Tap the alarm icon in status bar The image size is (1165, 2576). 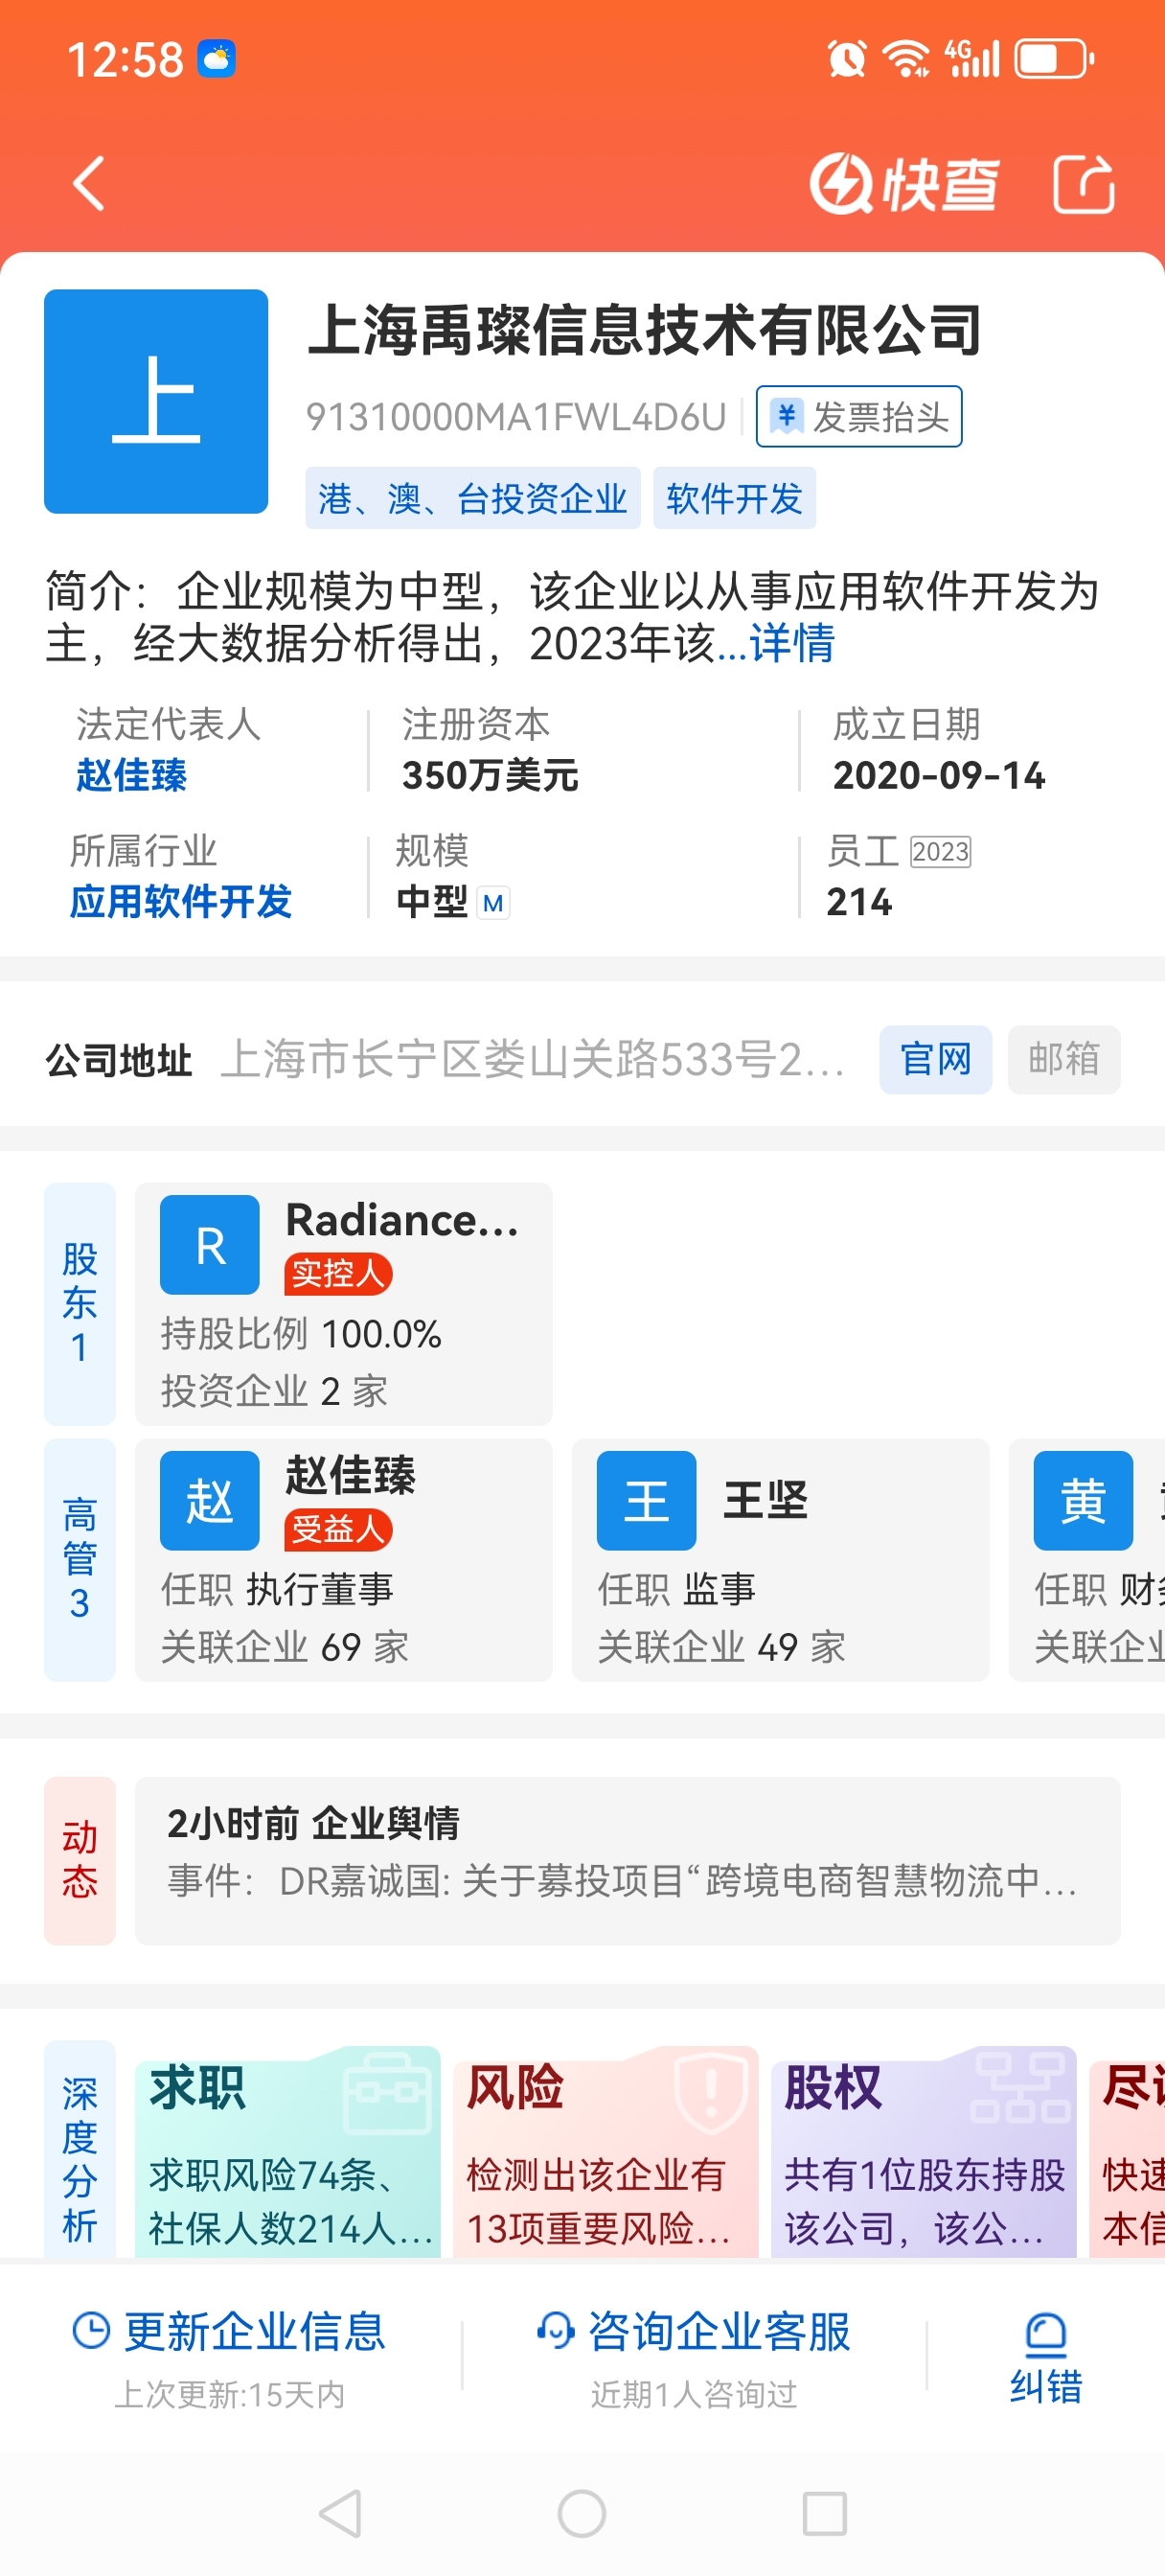tap(846, 59)
